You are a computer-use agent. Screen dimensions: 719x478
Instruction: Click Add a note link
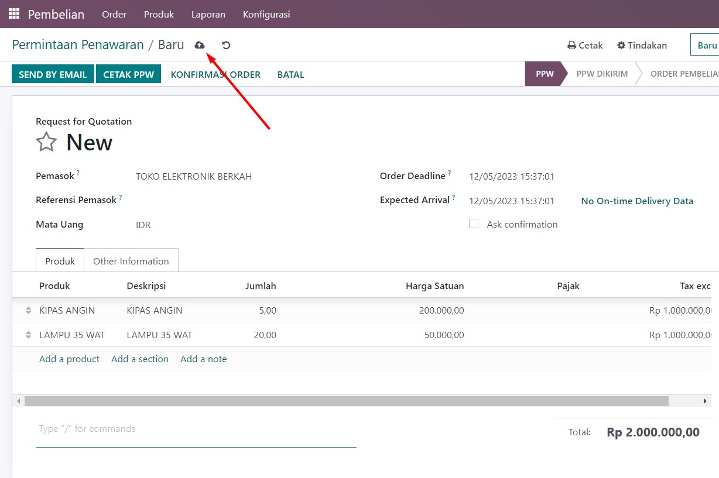pyautogui.click(x=204, y=359)
